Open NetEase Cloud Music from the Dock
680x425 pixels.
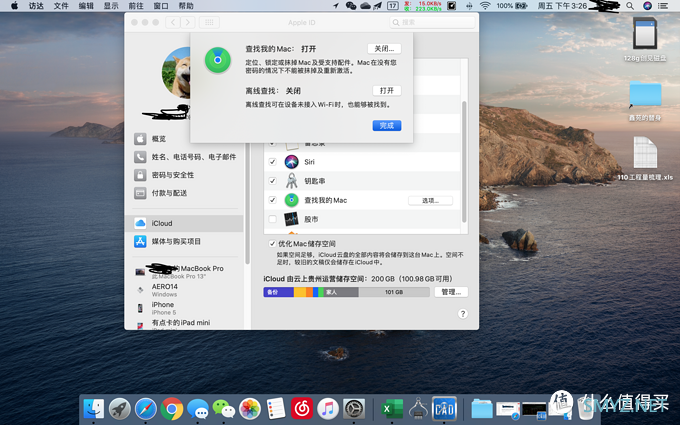tap(302, 409)
